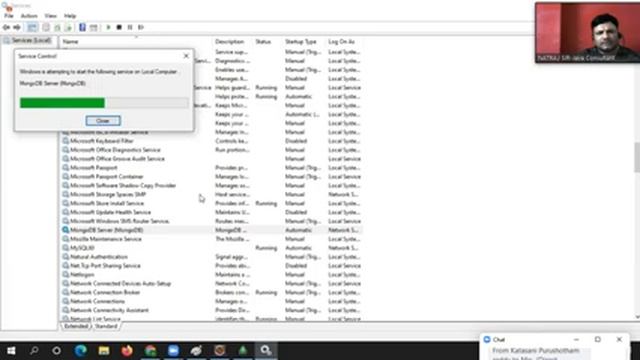Minimize the Chat popup window
The width and height of the screenshot is (640, 360).
pyautogui.click(x=576, y=340)
